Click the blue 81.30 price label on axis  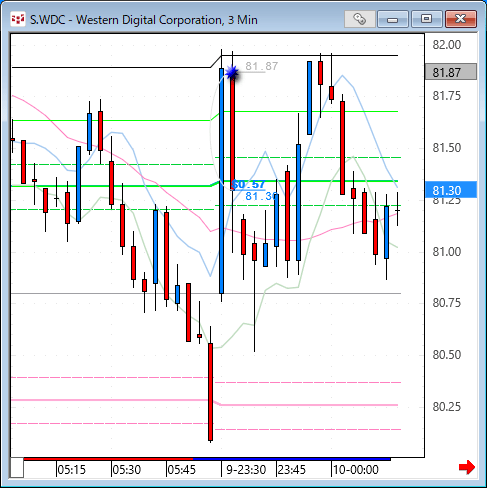451,190
